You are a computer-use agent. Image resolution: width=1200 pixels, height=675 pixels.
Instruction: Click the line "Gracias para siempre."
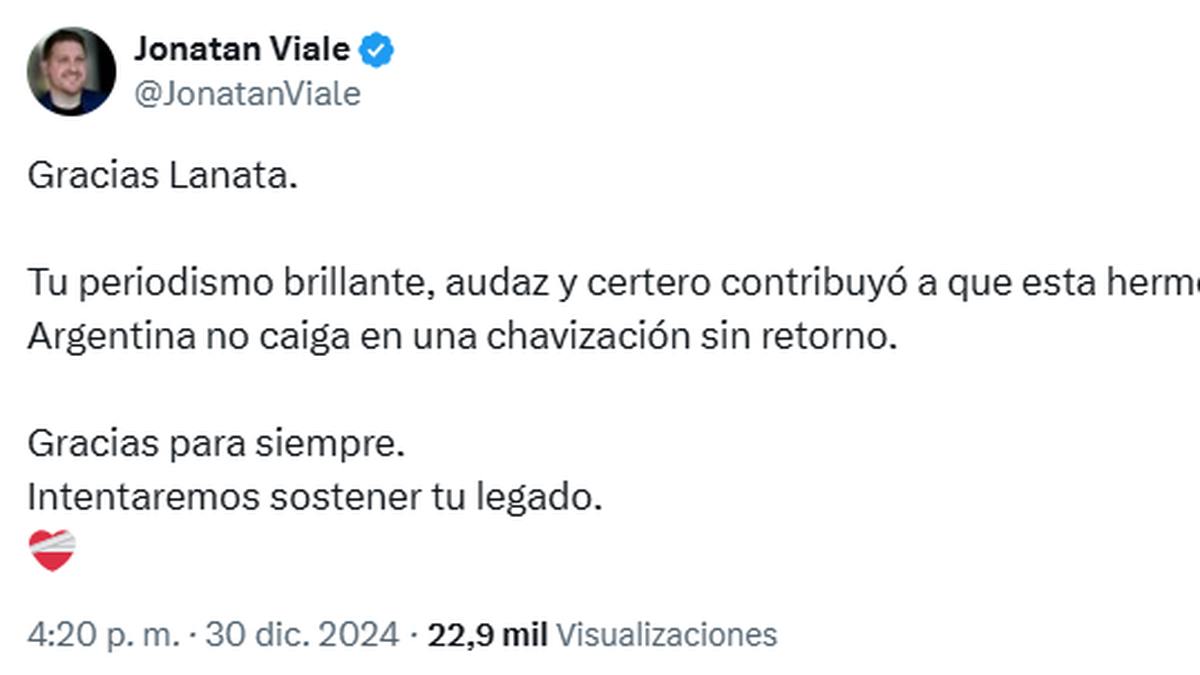click(x=216, y=443)
